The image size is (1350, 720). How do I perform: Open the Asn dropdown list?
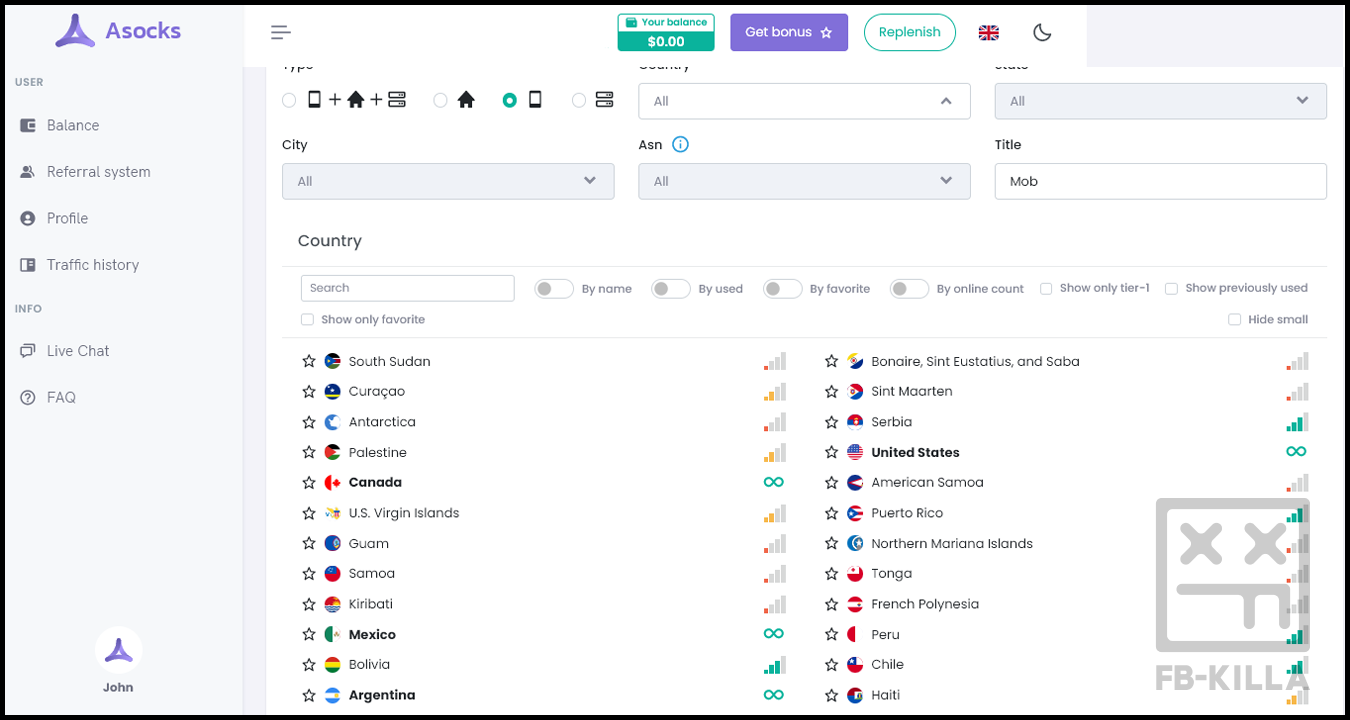(804, 181)
